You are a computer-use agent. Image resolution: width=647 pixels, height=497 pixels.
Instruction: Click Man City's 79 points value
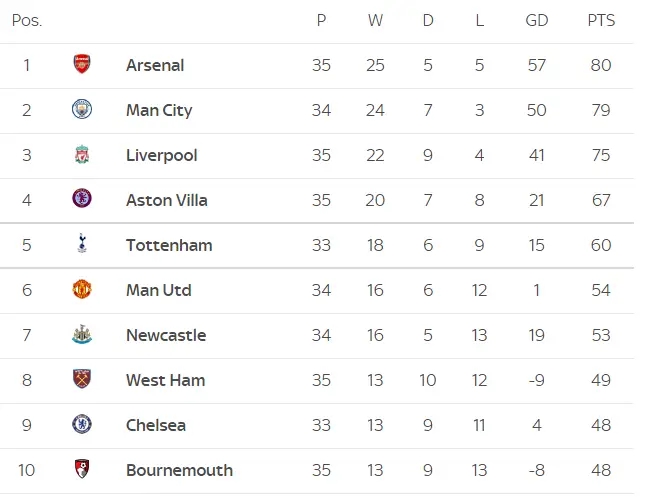click(x=601, y=110)
